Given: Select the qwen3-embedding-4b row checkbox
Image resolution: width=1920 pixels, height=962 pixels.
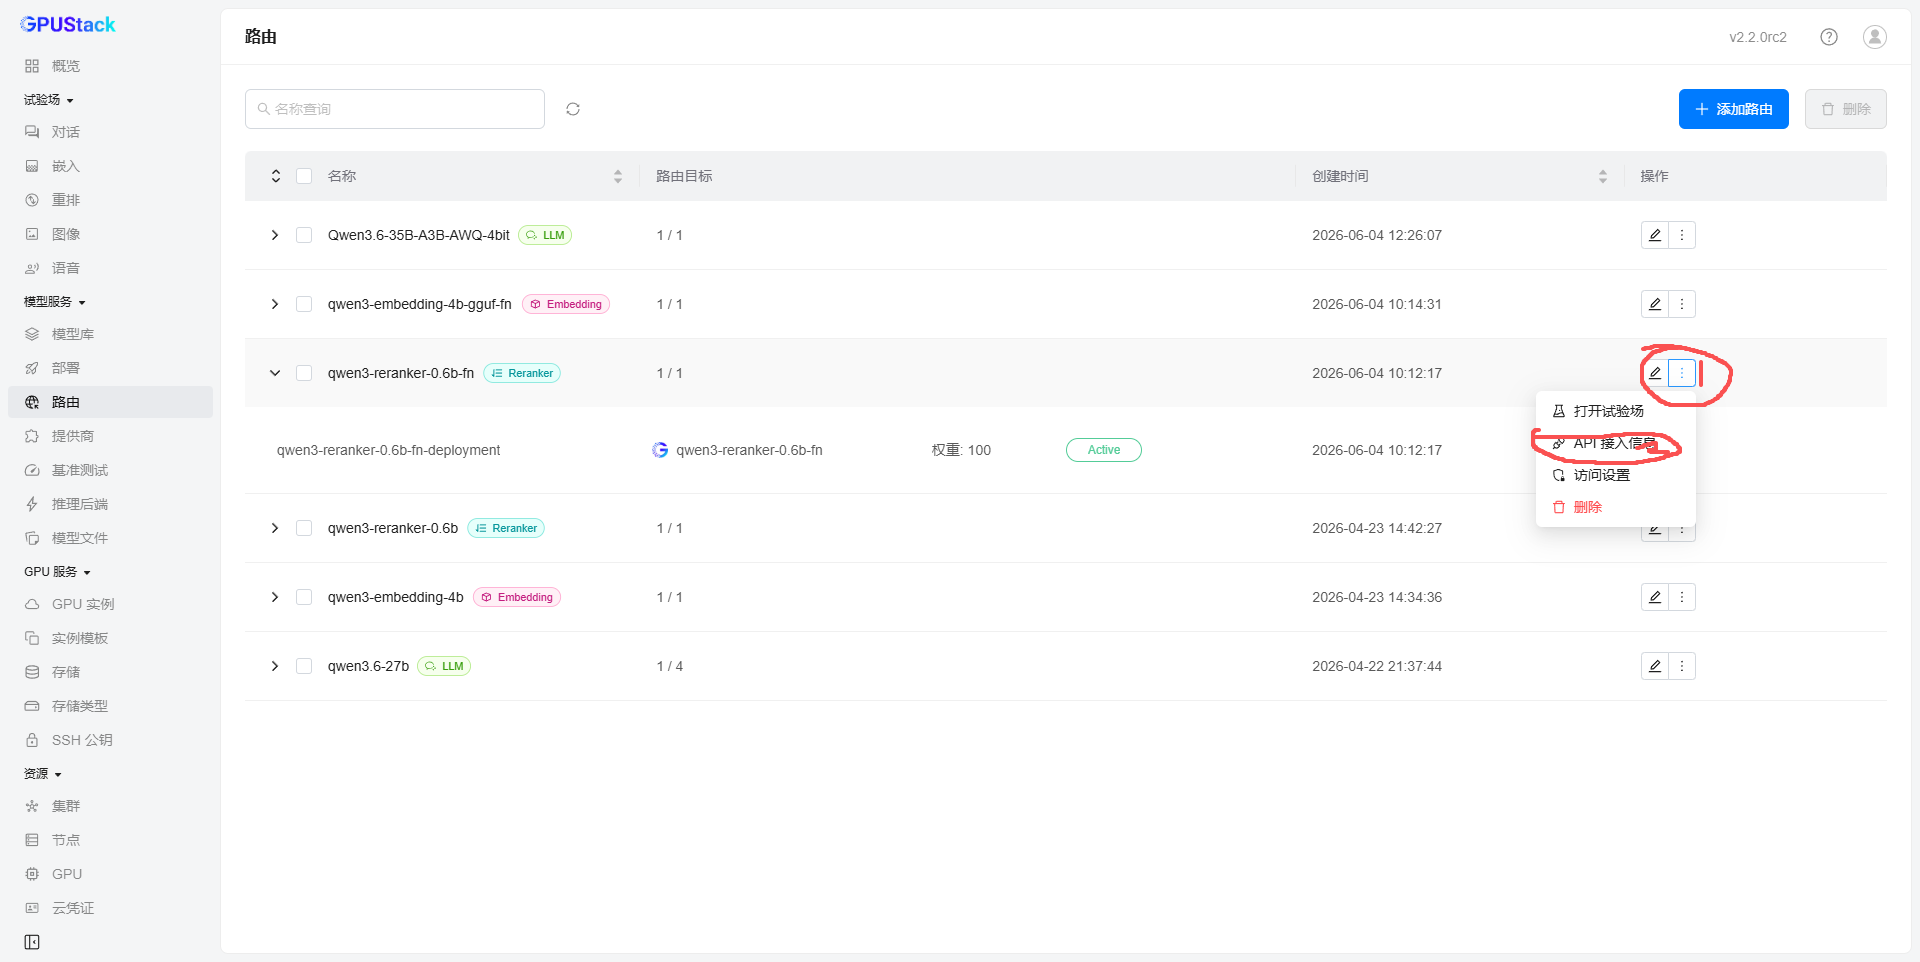Looking at the screenshot, I should (304, 597).
